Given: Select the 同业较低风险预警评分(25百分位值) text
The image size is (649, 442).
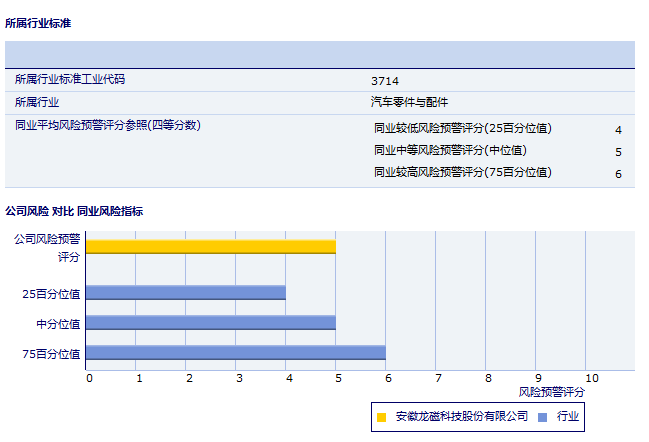Looking at the screenshot, I should tap(463, 128).
